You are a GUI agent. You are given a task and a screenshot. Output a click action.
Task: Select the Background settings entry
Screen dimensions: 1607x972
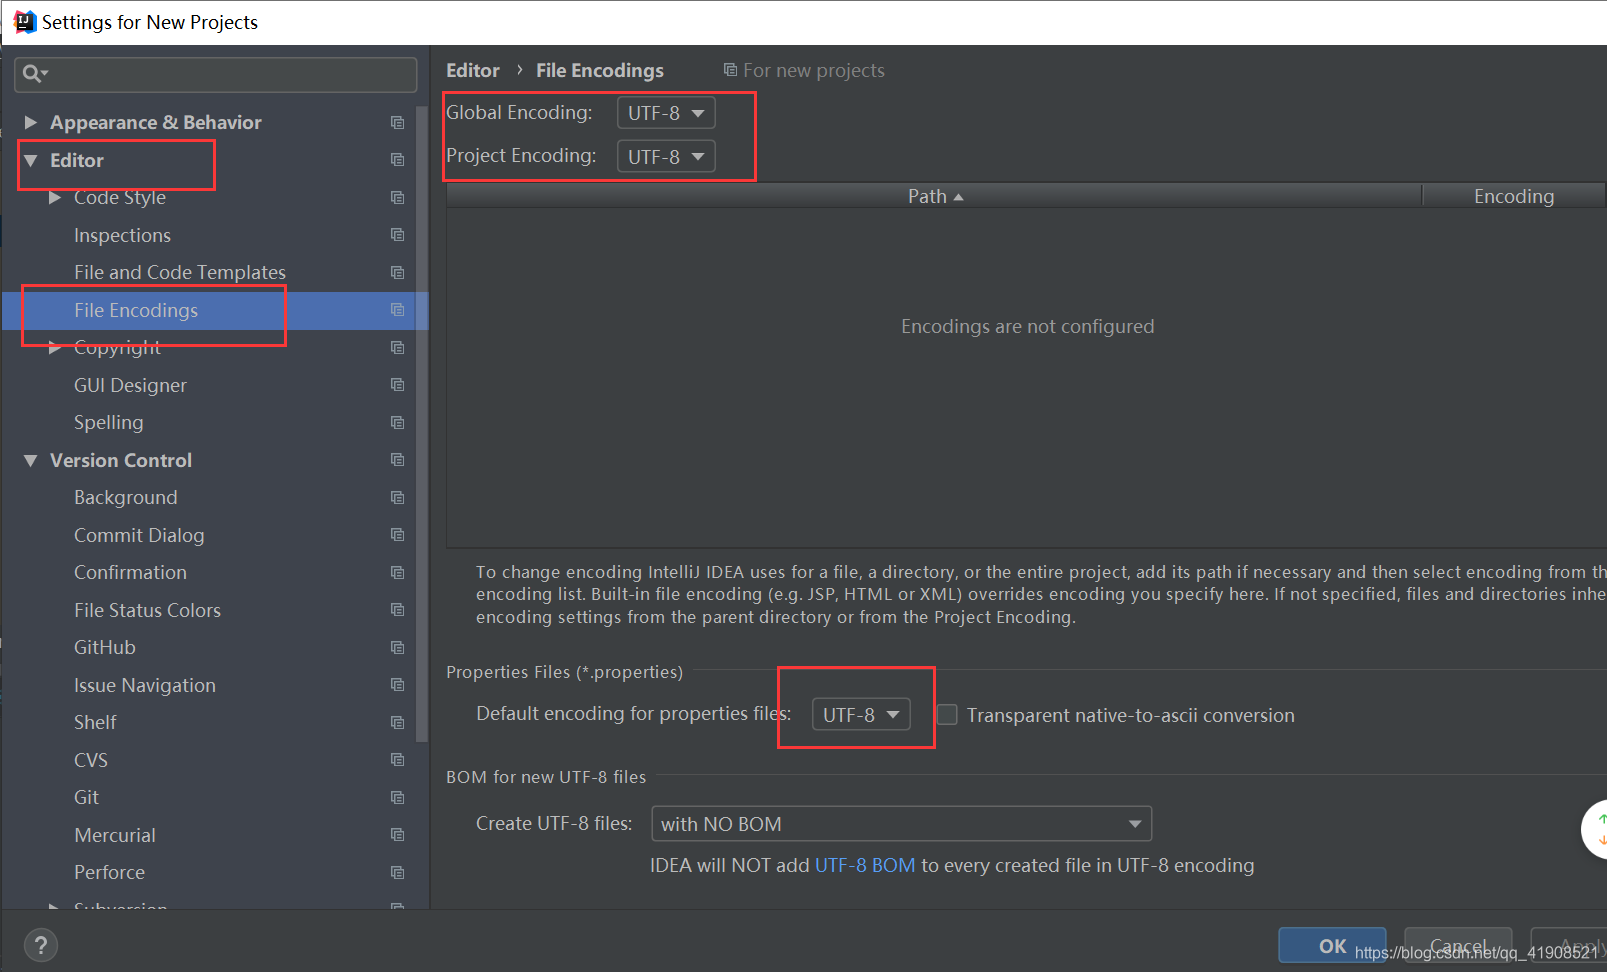click(126, 497)
